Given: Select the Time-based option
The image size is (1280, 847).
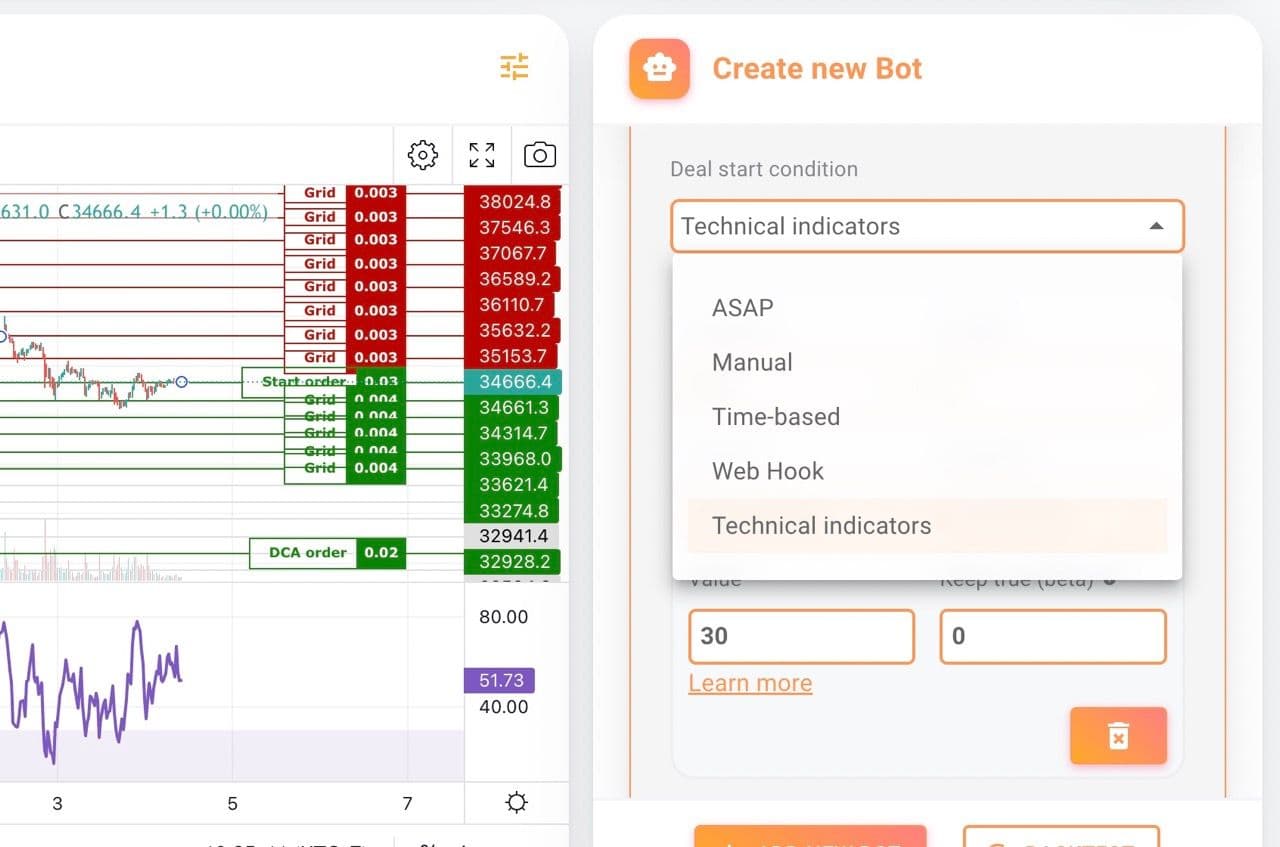Looking at the screenshot, I should 775,417.
